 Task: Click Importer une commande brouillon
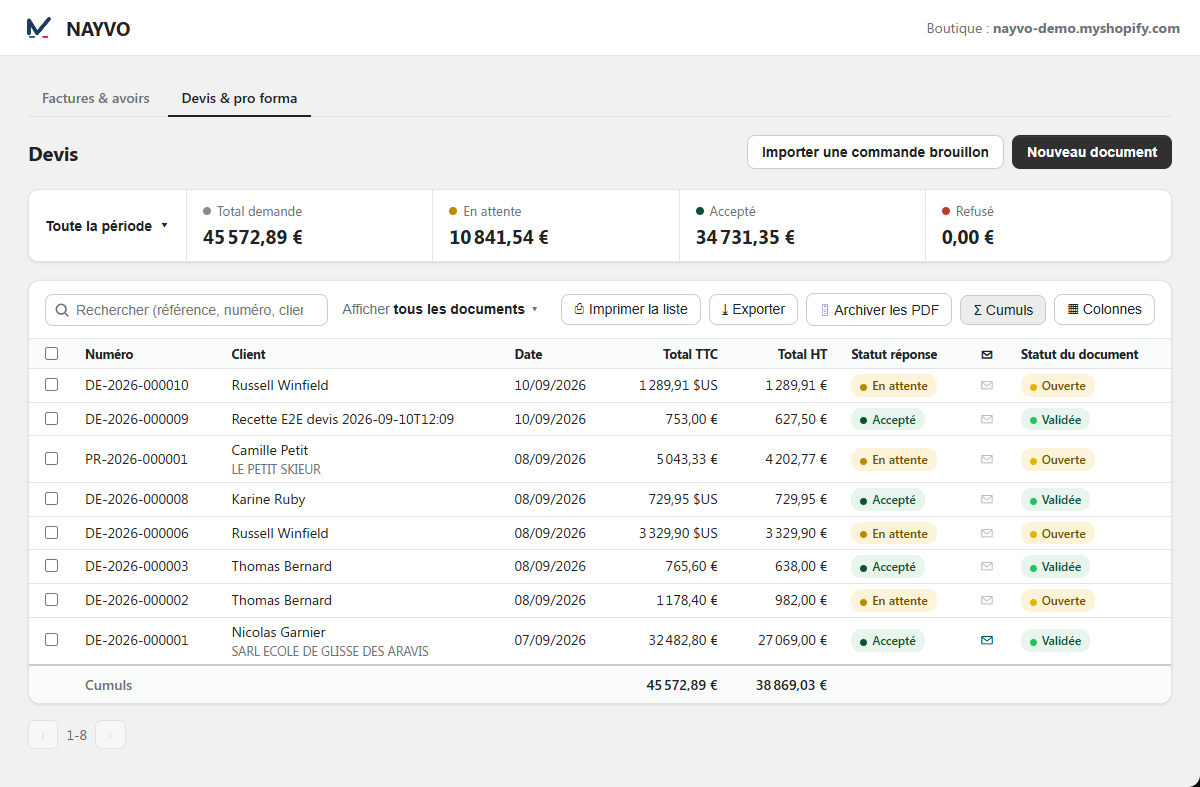(x=875, y=152)
